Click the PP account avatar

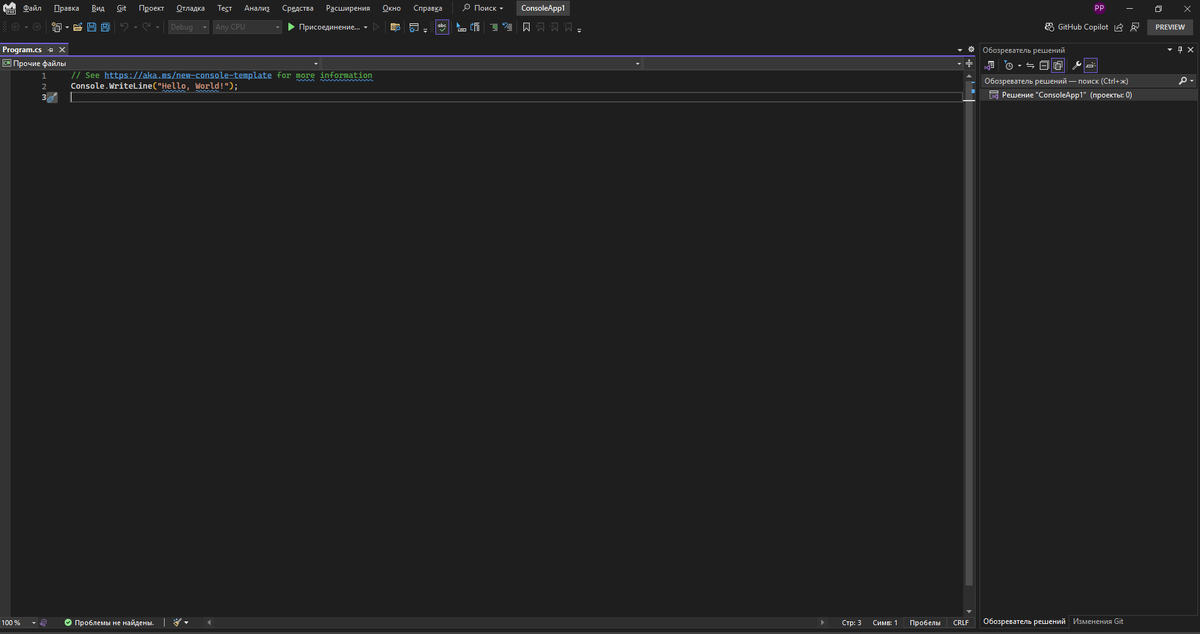(1099, 8)
